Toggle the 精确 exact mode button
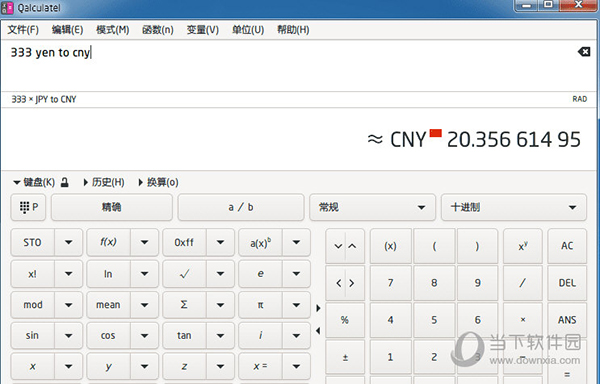 tap(112, 207)
